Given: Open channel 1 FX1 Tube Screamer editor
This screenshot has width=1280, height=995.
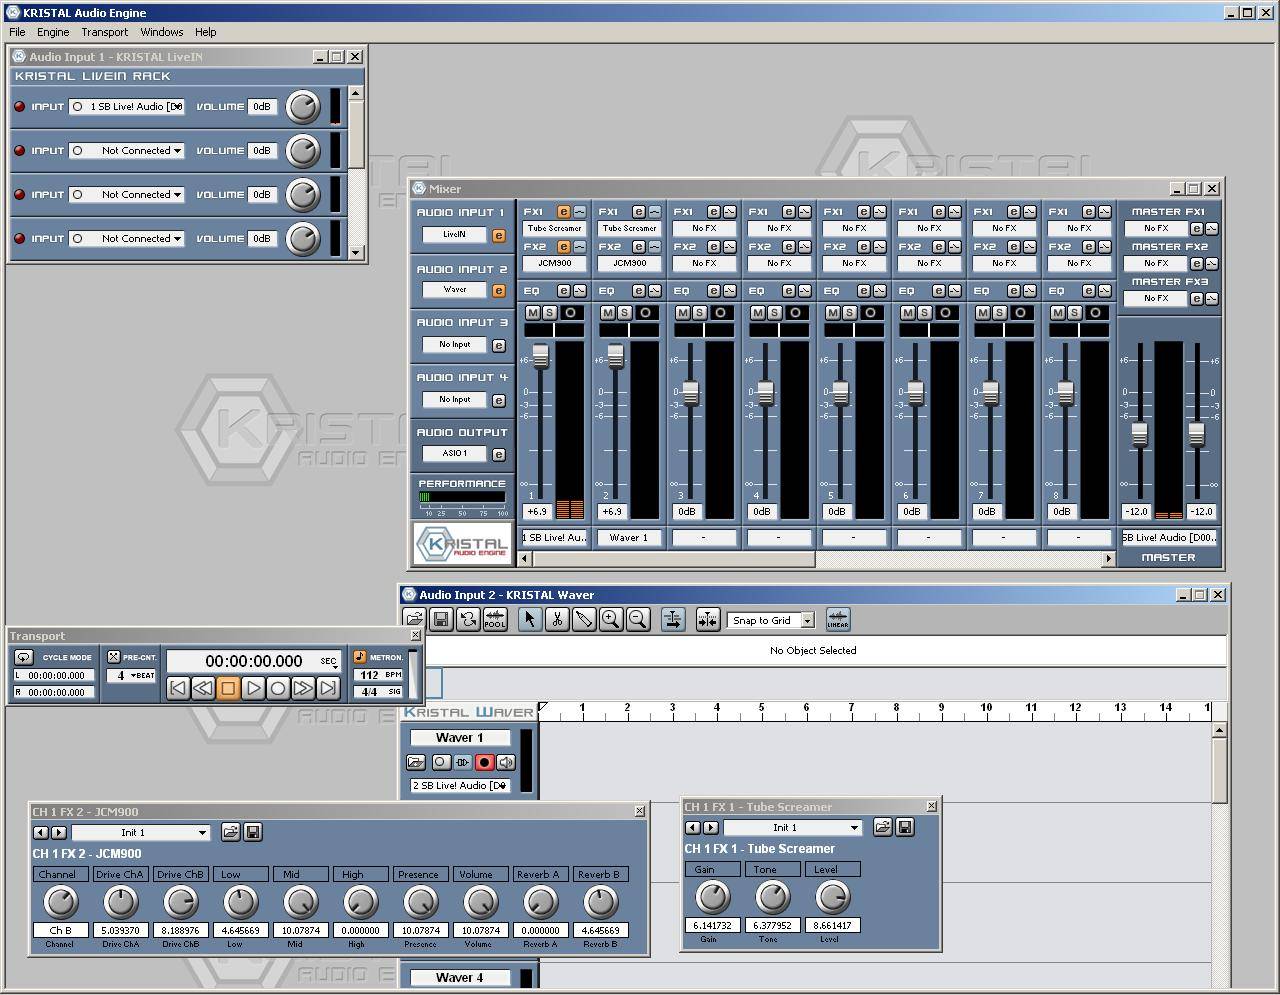Looking at the screenshot, I should pos(563,212).
